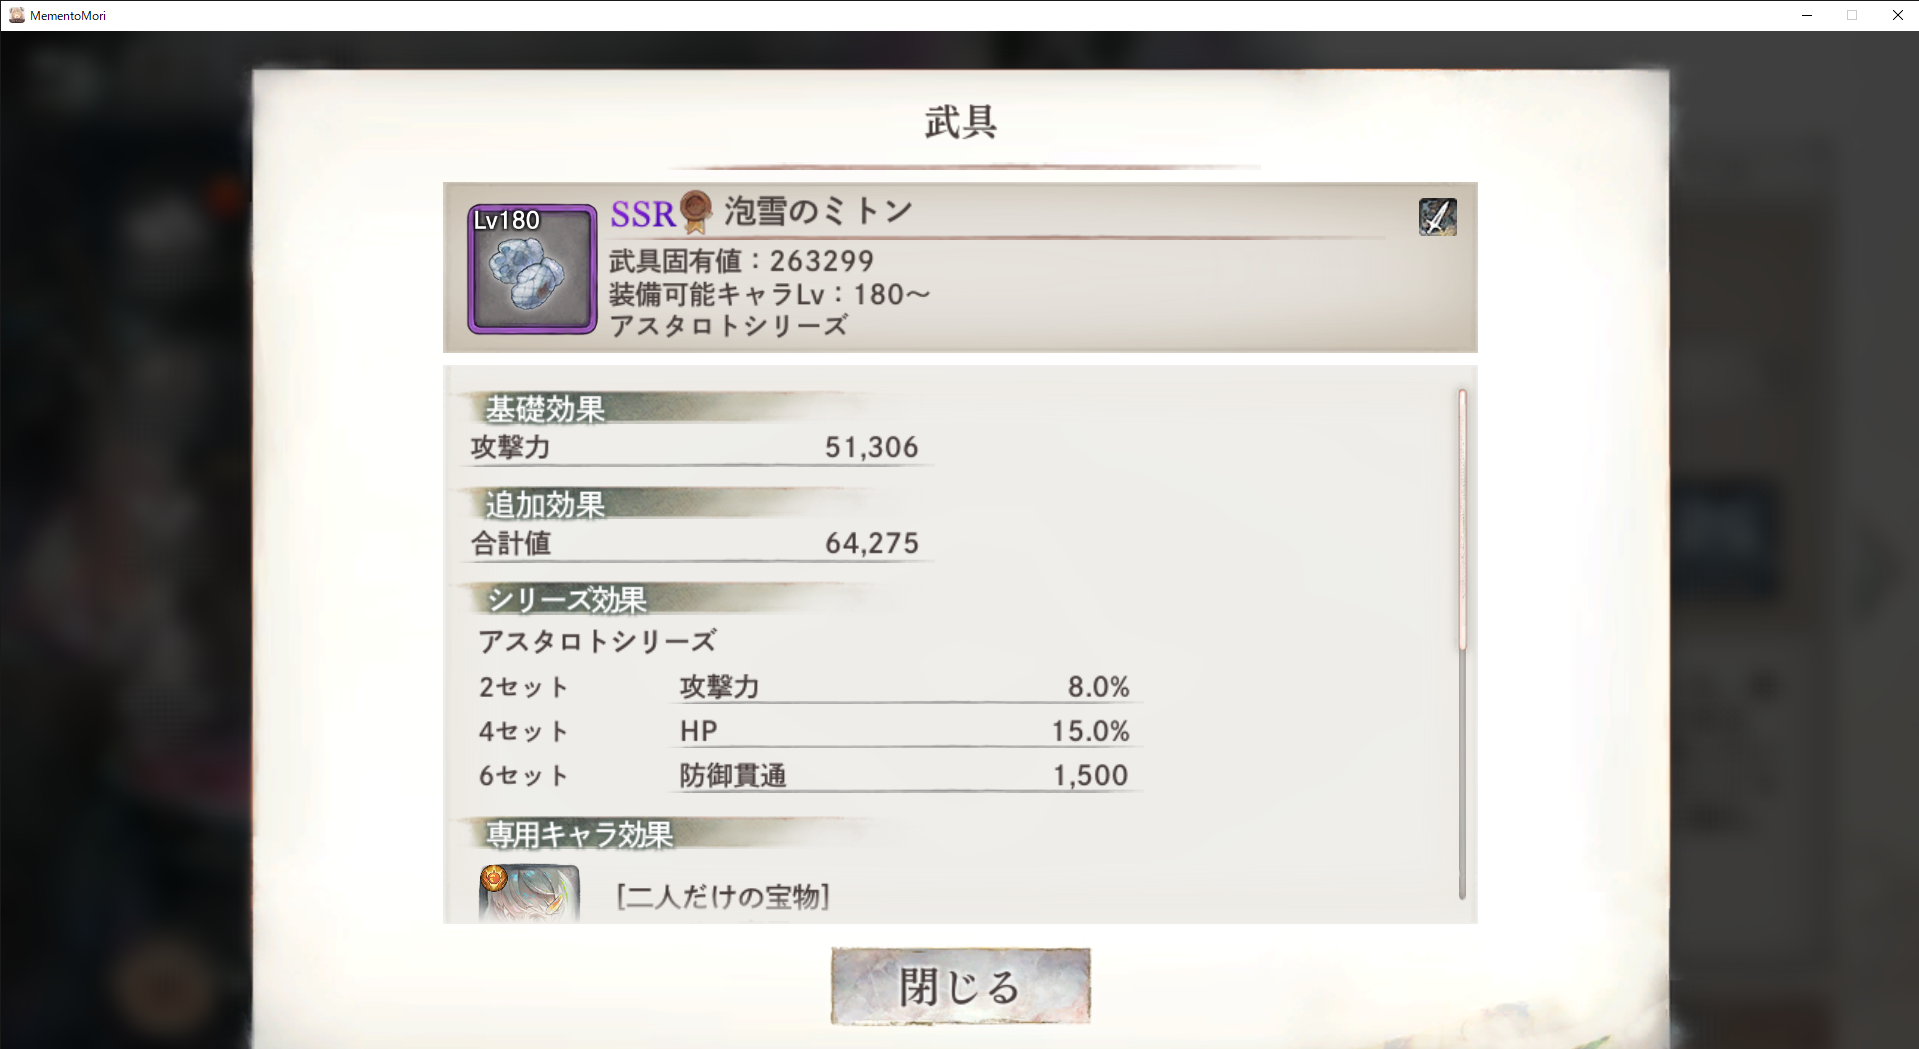
Task: Click the character portrait under 専用キャラ効果
Action: pos(529,893)
